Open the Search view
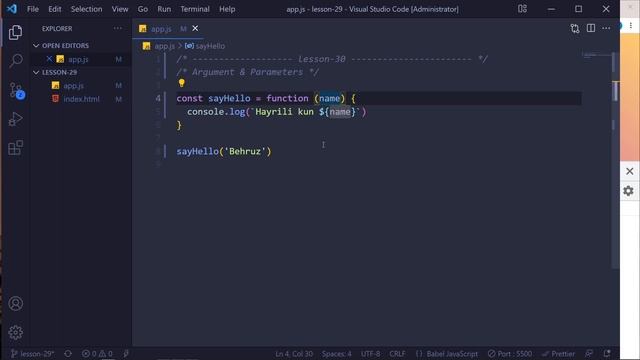 (x=16, y=61)
